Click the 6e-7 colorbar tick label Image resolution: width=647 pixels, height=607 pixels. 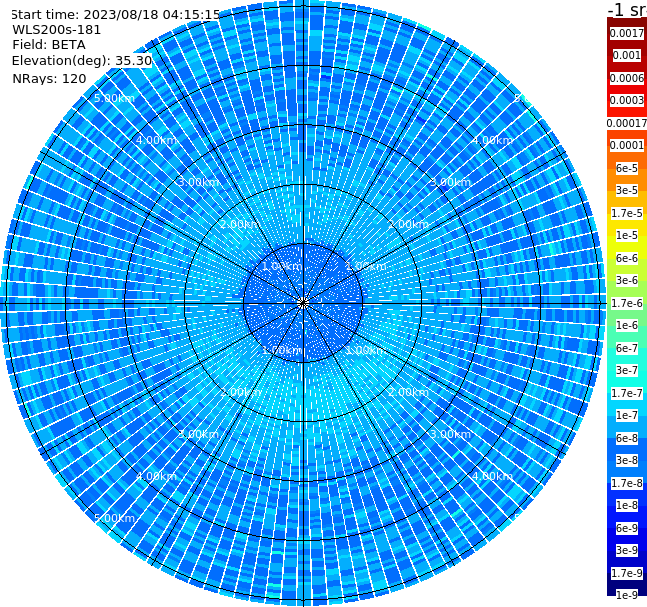627,348
